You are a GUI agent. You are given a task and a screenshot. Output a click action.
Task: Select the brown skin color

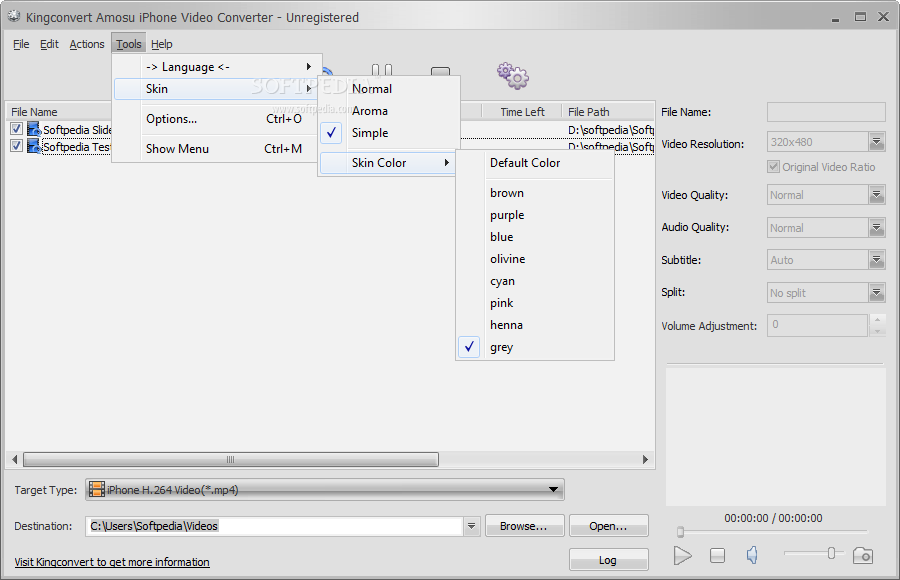click(x=535, y=193)
